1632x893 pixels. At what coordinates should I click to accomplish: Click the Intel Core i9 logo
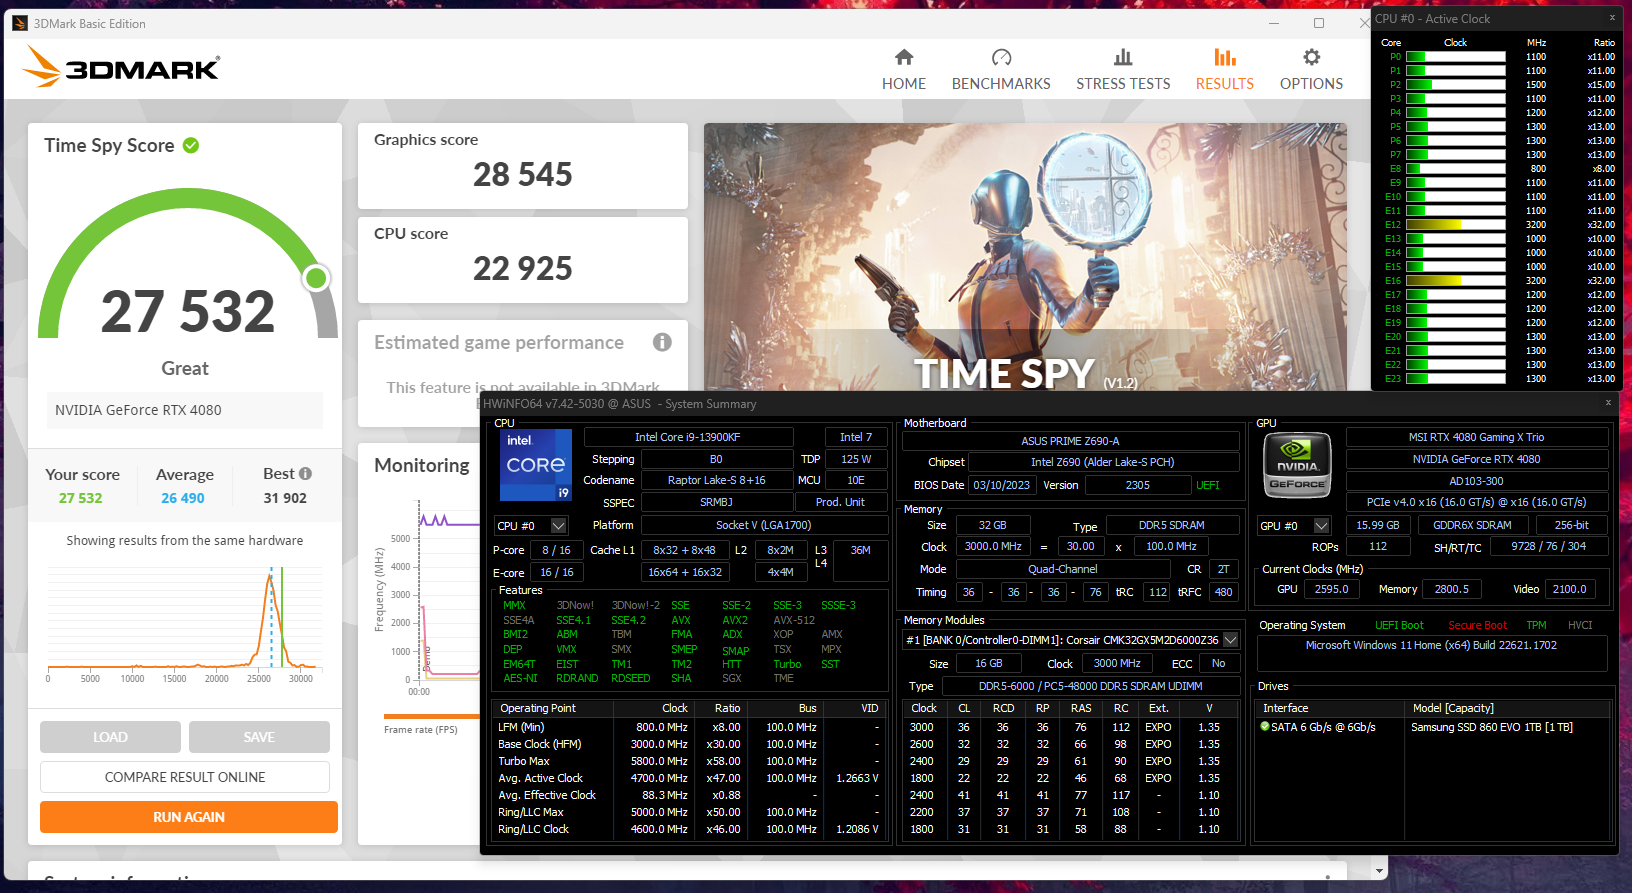(x=536, y=465)
